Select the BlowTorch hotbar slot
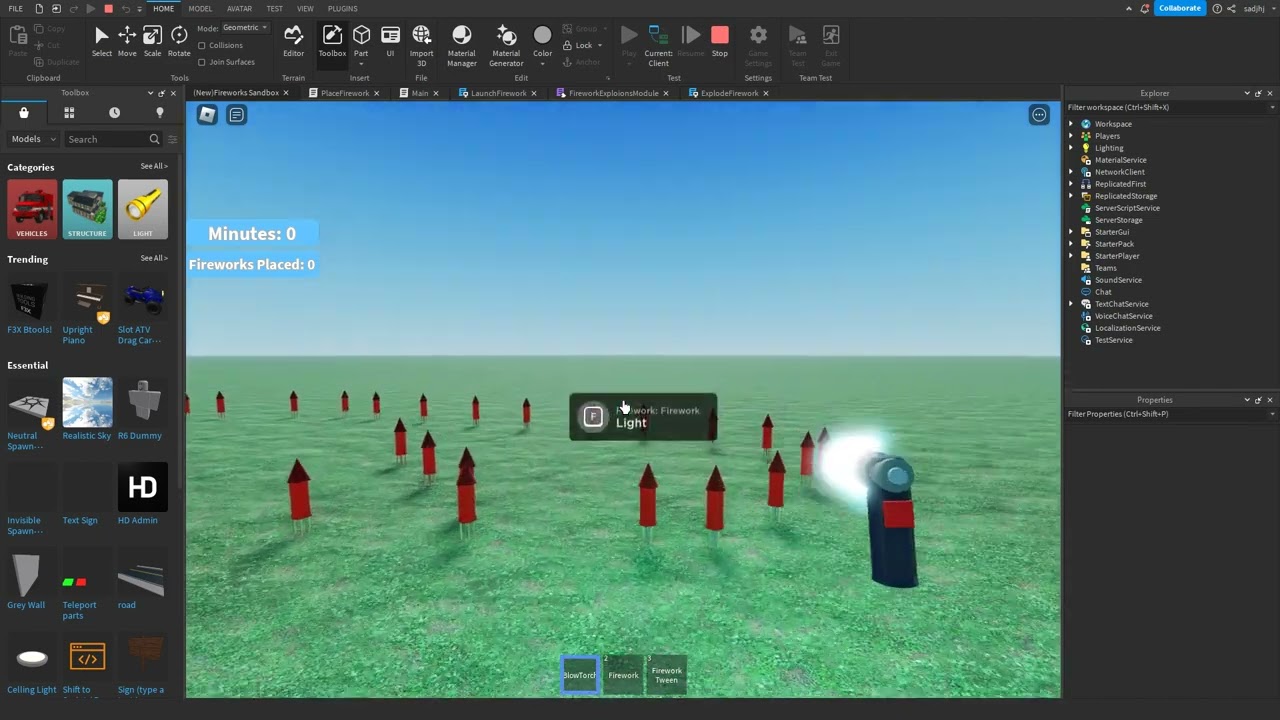Image resolution: width=1280 pixels, height=720 pixels. [x=580, y=675]
